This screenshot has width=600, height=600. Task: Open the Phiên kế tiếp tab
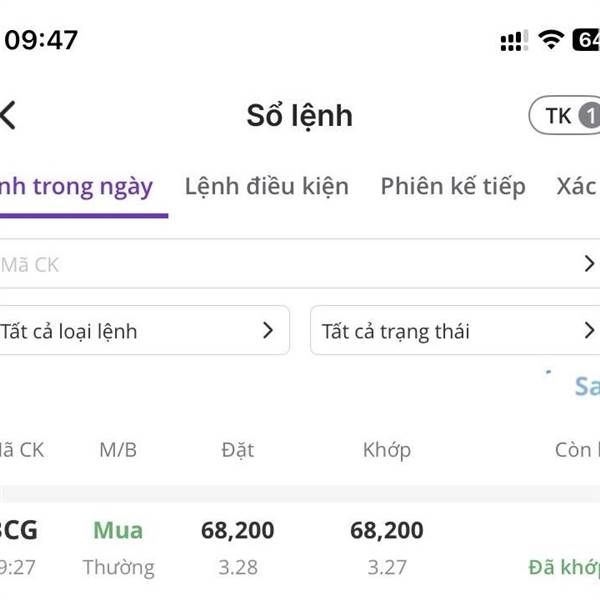point(453,186)
